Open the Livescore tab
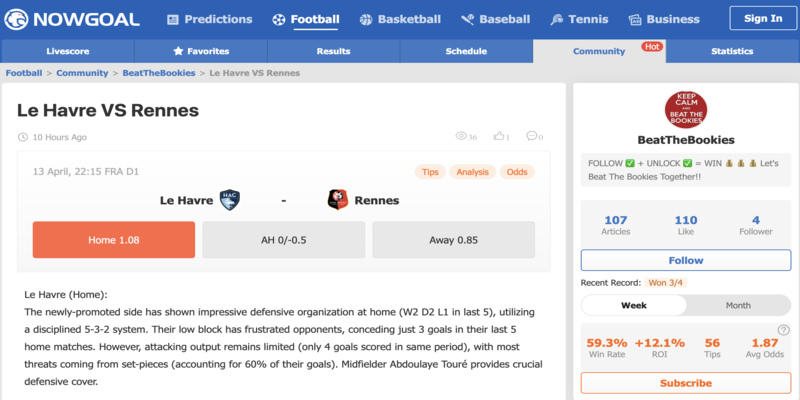The width and height of the screenshot is (800, 400). (67, 51)
